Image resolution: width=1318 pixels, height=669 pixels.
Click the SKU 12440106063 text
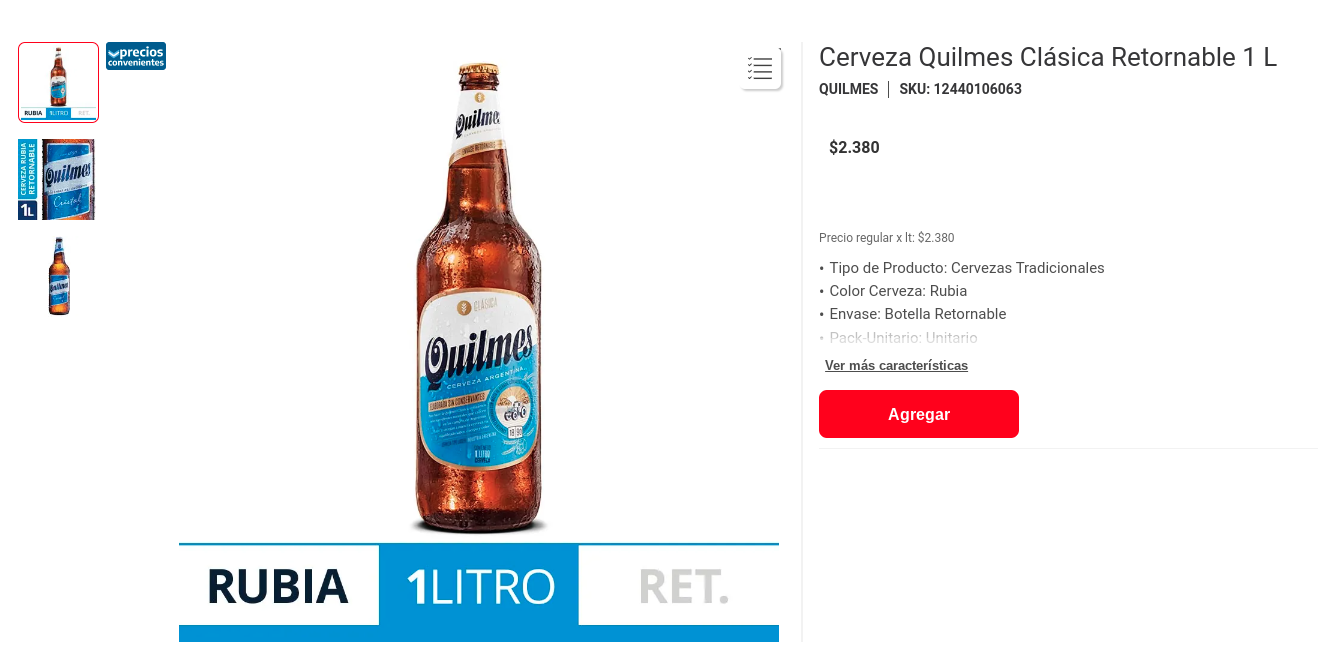pyautogui.click(x=960, y=89)
